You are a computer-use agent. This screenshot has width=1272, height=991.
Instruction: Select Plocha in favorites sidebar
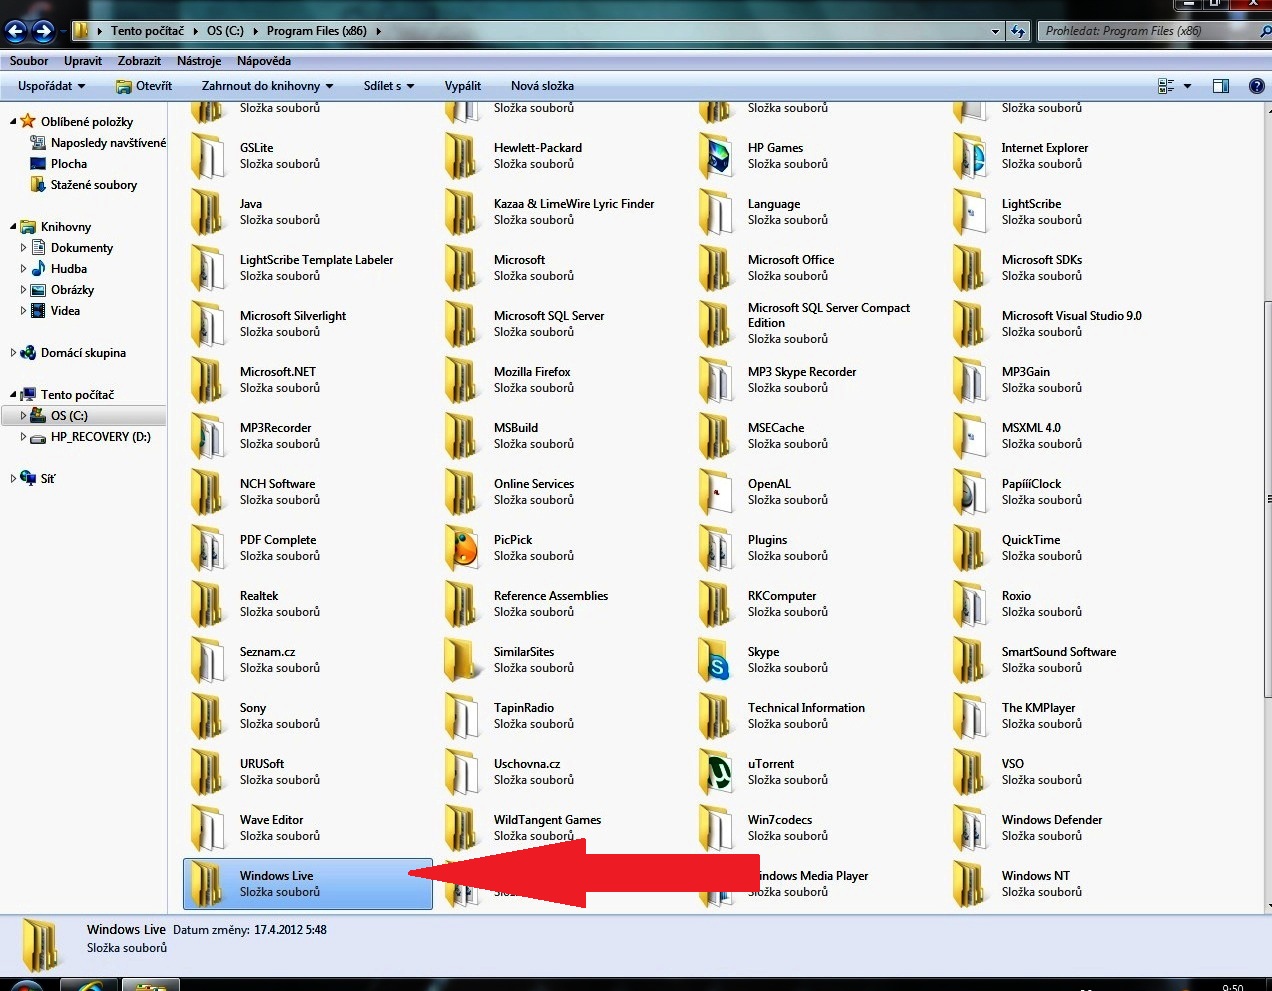(x=69, y=164)
